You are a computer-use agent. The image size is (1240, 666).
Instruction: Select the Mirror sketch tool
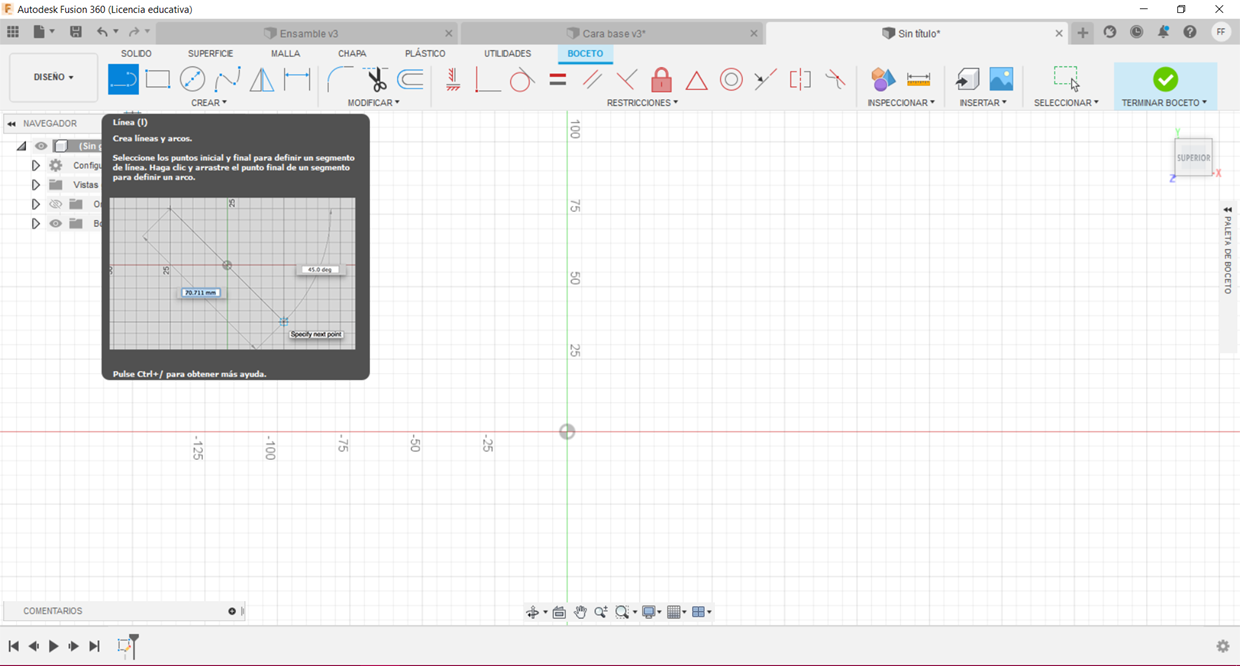coord(262,79)
